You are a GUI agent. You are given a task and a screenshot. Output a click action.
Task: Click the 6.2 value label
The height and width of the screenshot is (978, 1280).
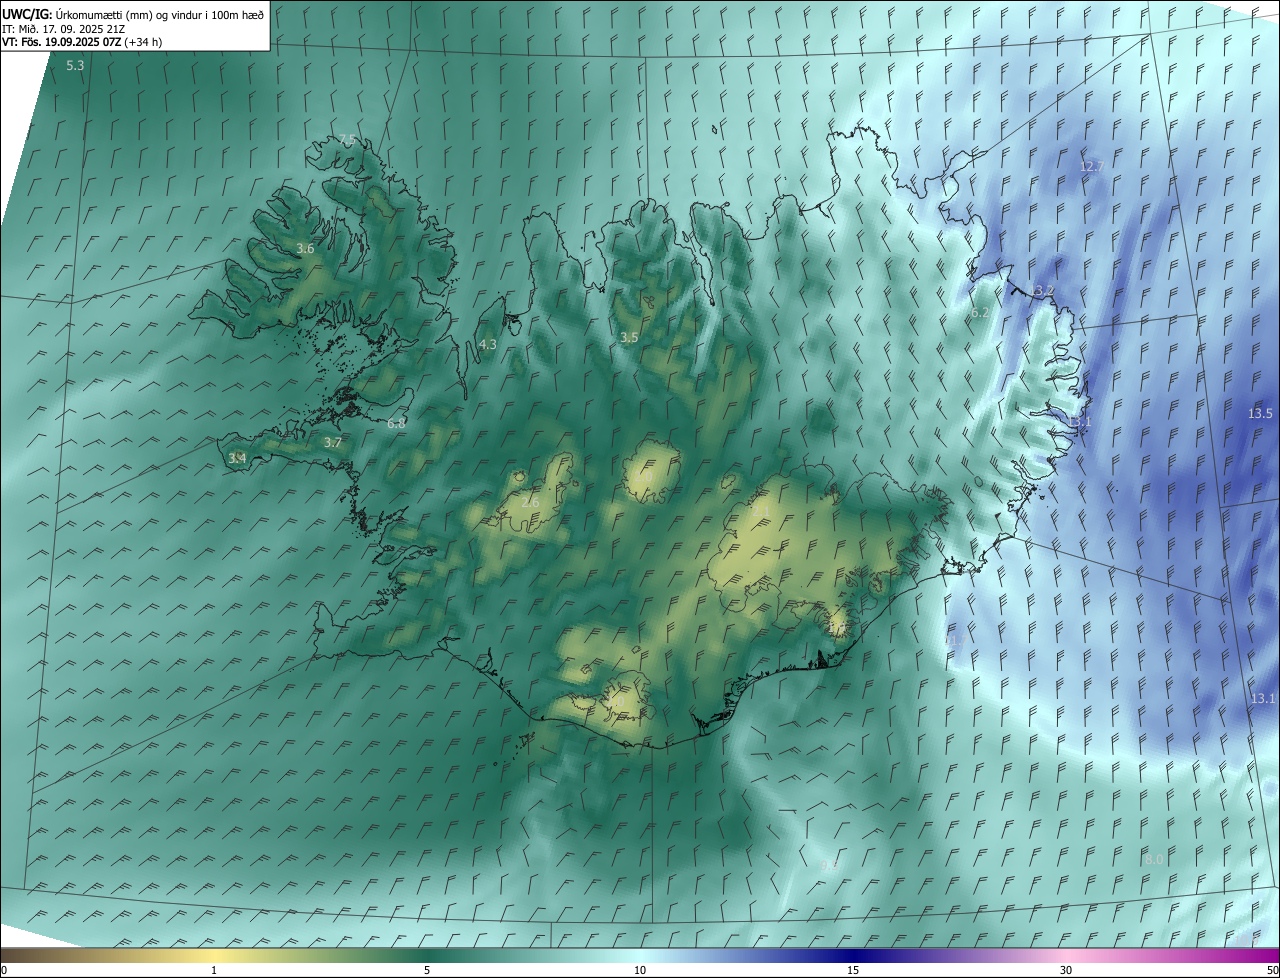(980, 313)
